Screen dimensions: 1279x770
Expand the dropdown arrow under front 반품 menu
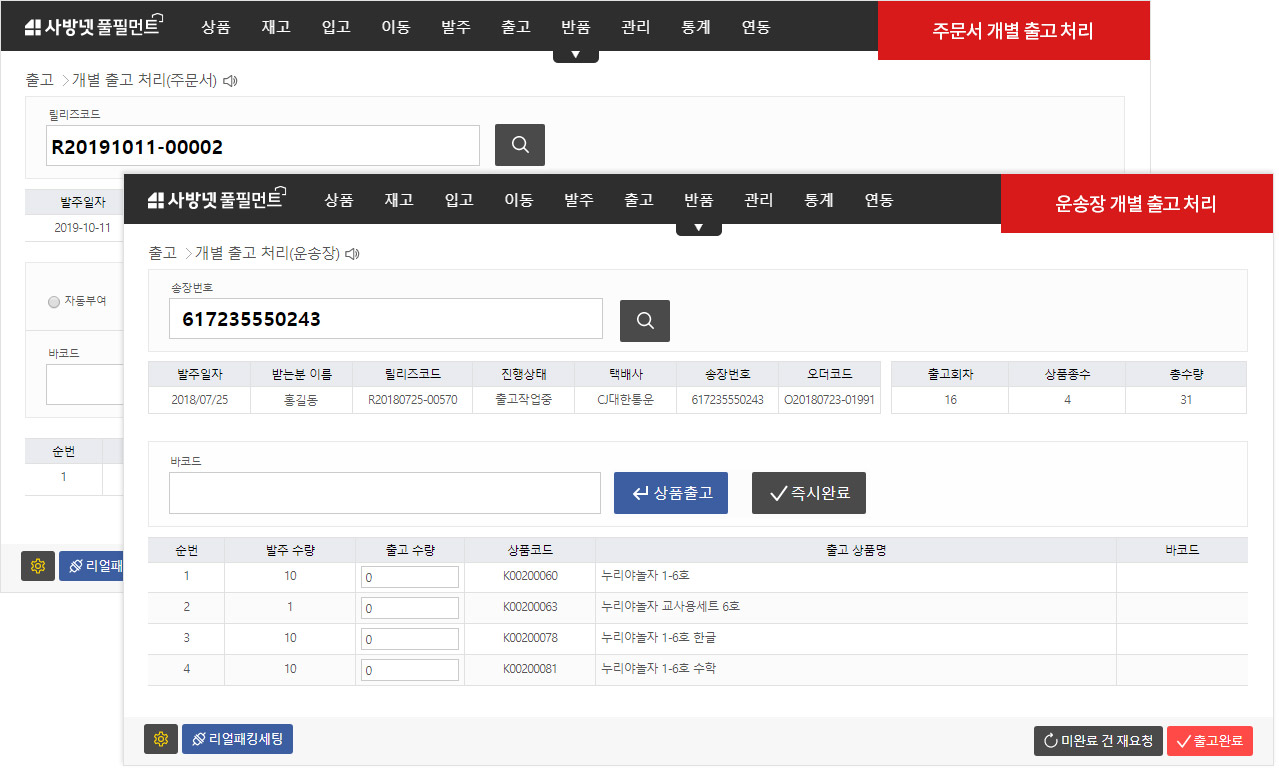point(698,228)
